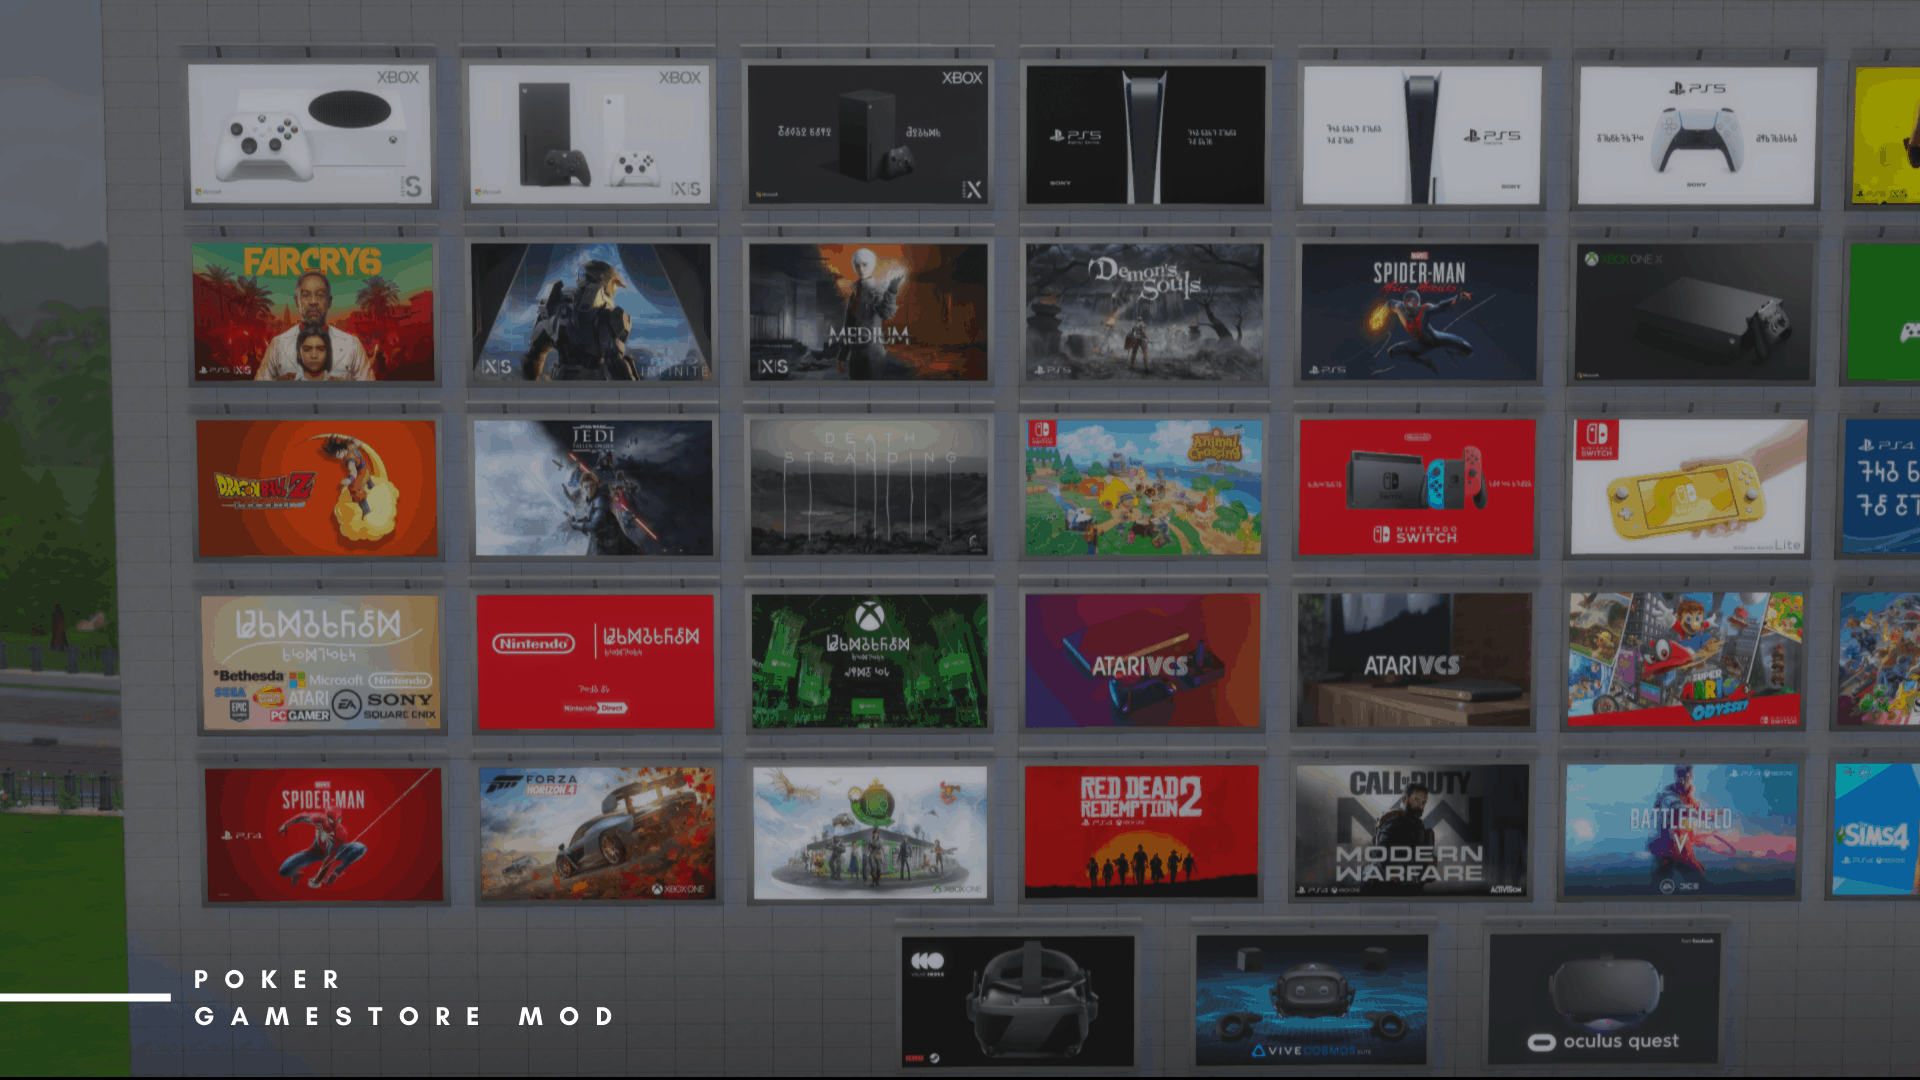The height and width of the screenshot is (1080, 1920).
Task: Select the Xbox Series S console poster
Action: [x=310, y=134]
